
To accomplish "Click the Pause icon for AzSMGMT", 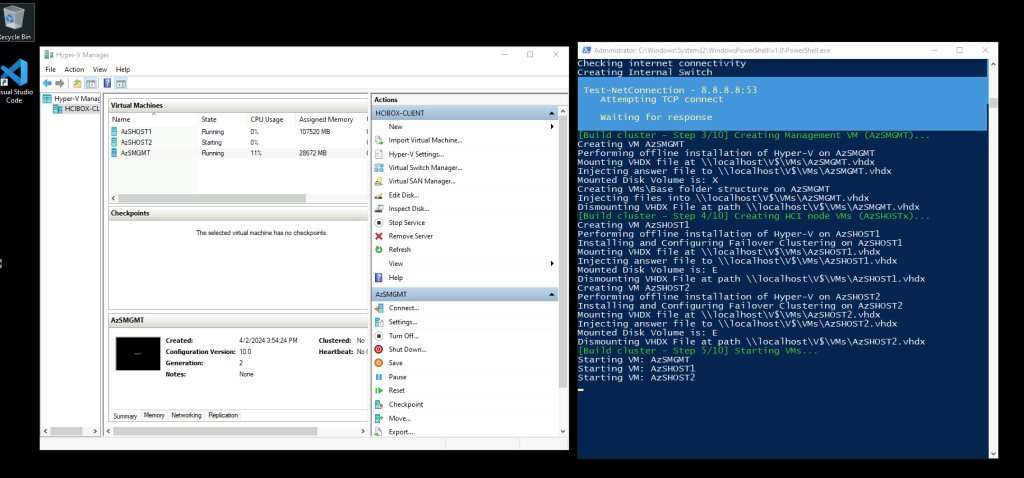I will 379,377.
